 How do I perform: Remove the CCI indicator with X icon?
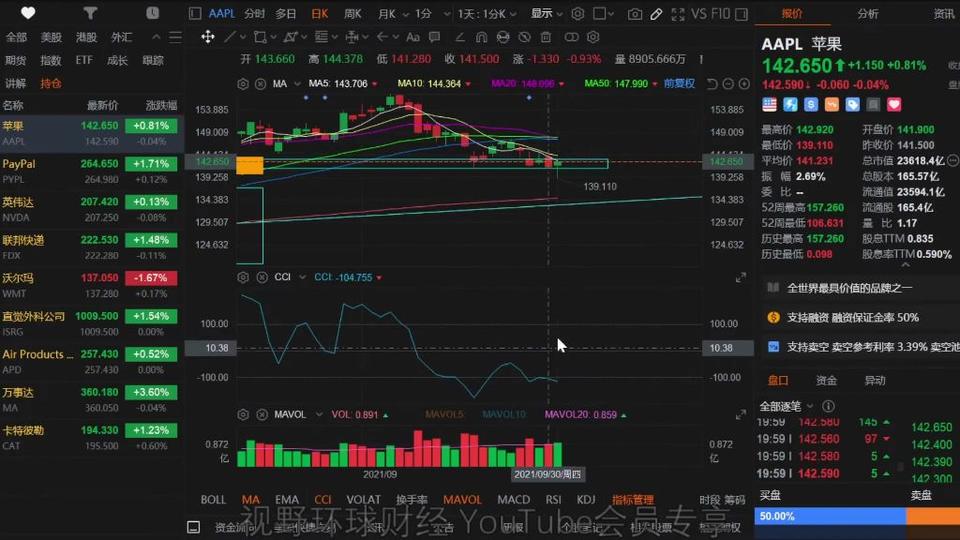pyautogui.click(x=262, y=277)
